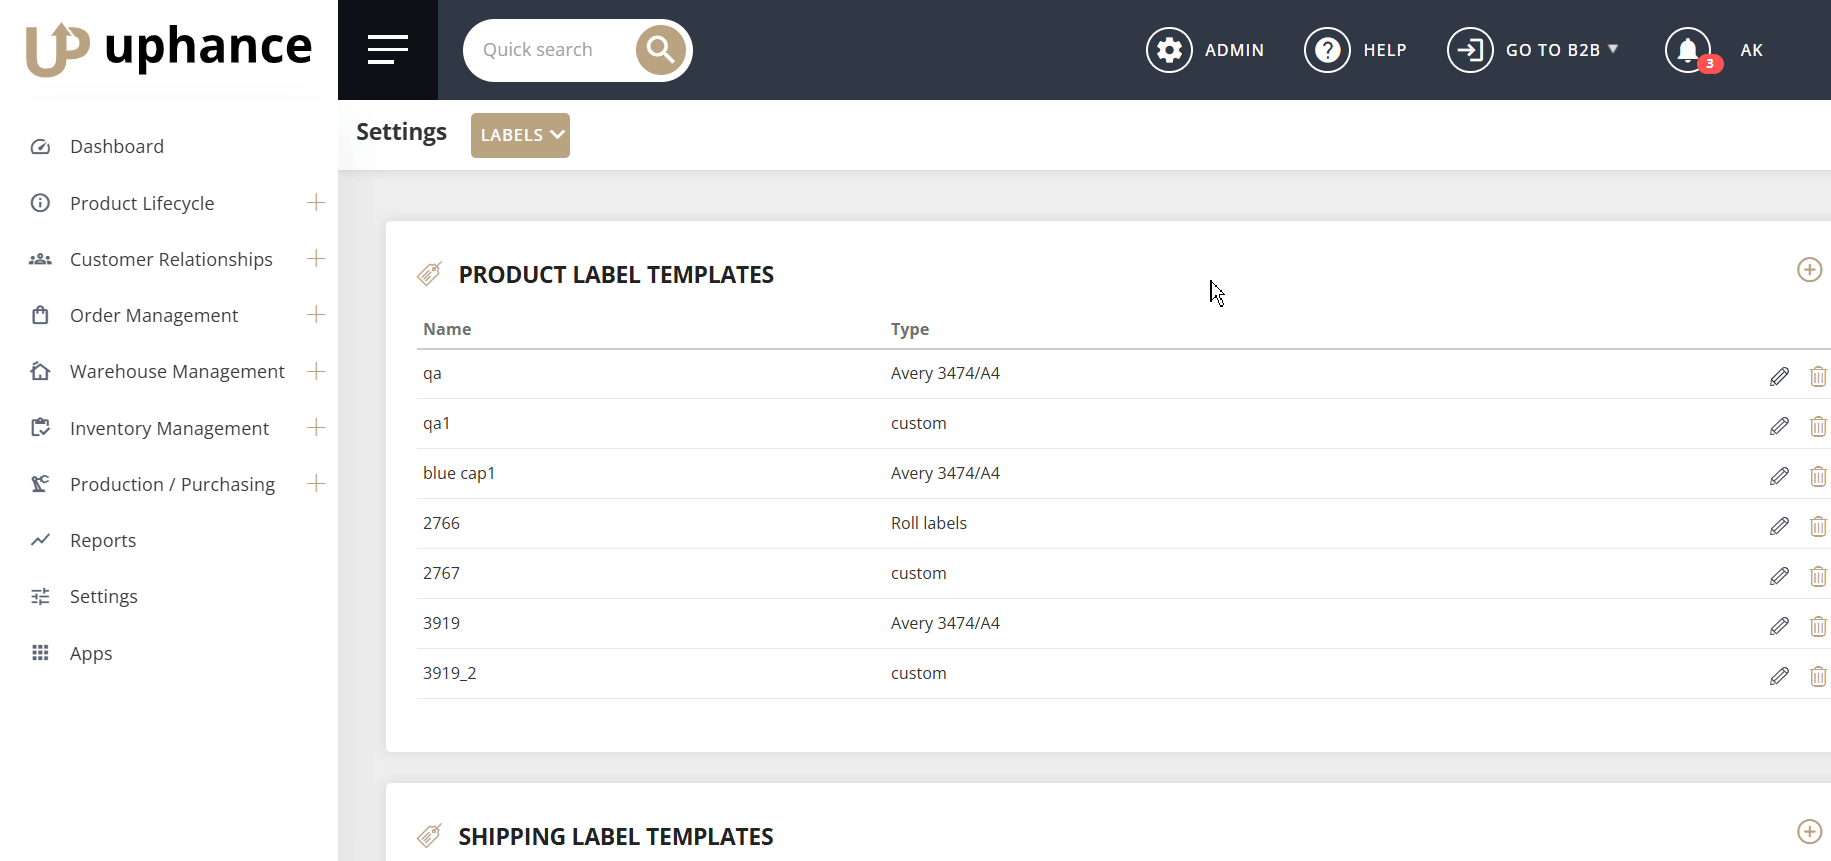Screen dimensions: 1831x861
Task: Click the Admin gear icon
Action: point(1169,50)
